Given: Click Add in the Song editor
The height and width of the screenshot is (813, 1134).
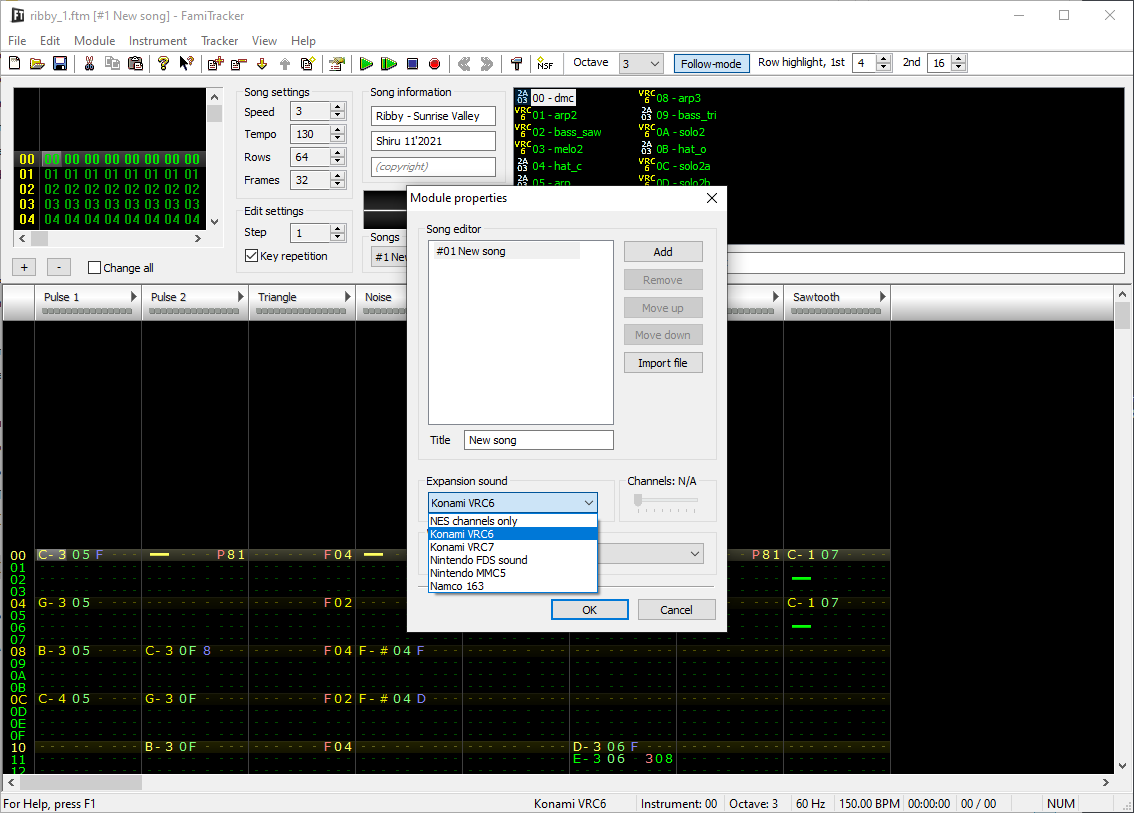Looking at the screenshot, I should [663, 252].
